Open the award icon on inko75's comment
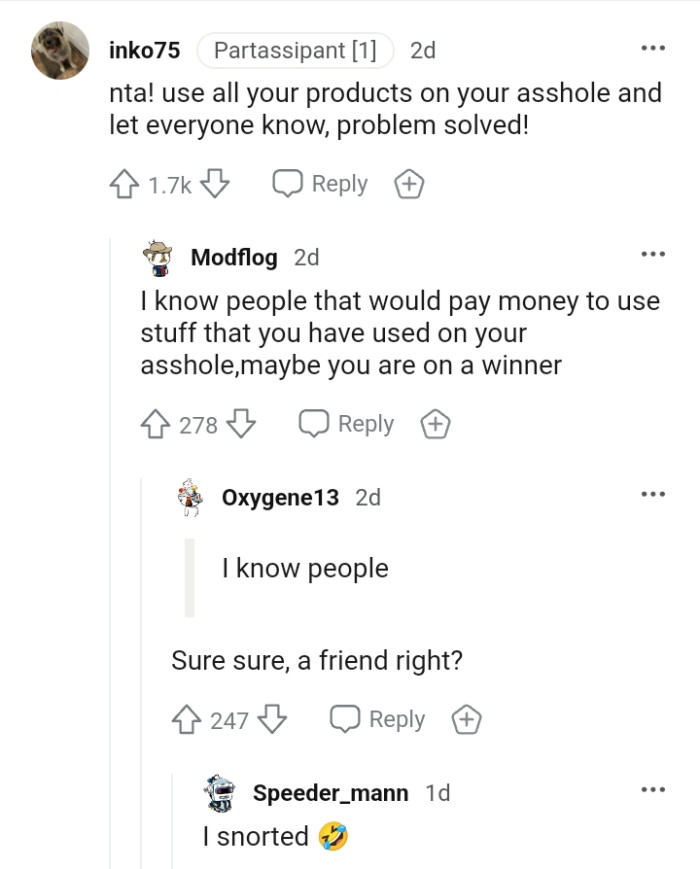The image size is (700, 869). [408, 183]
